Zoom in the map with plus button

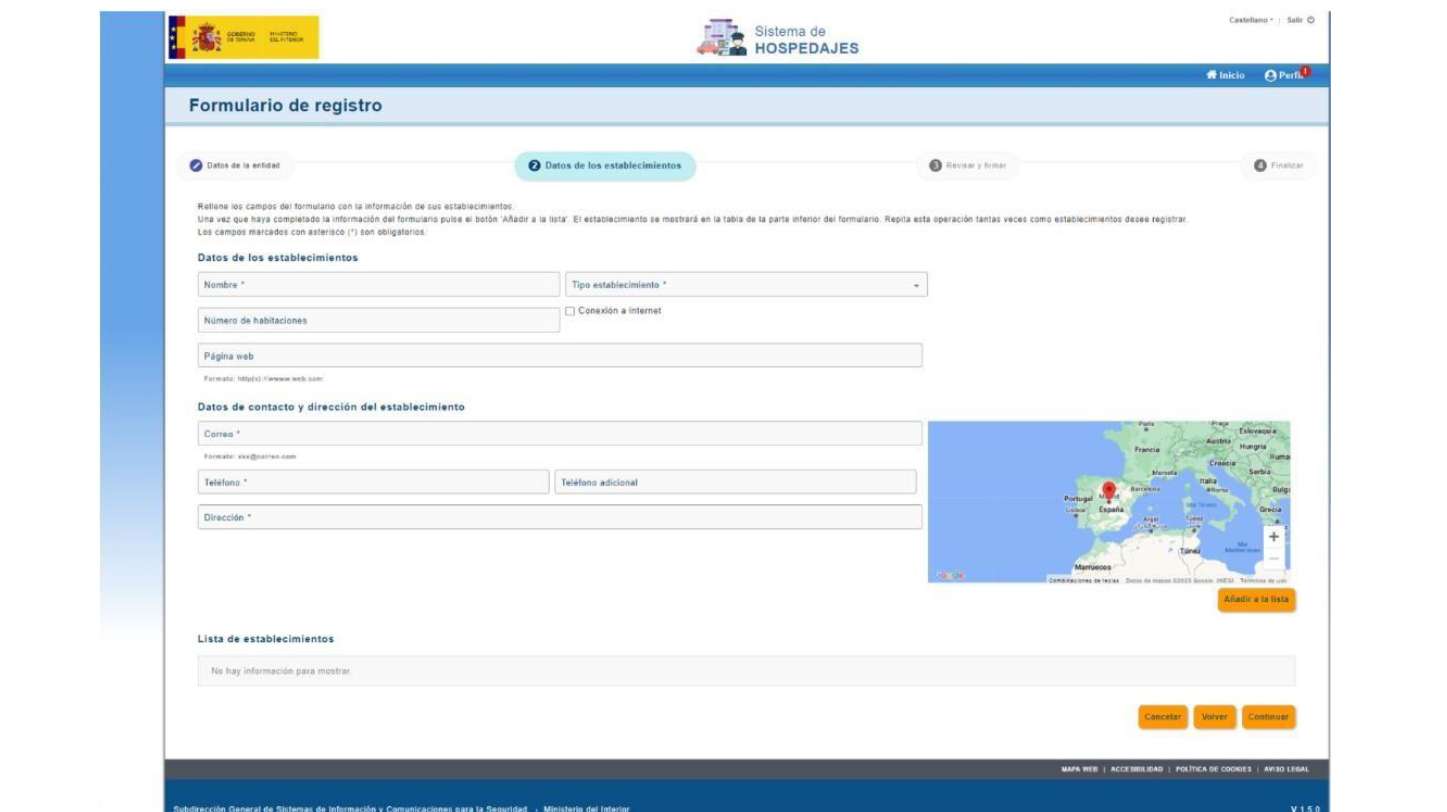coord(1273,537)
